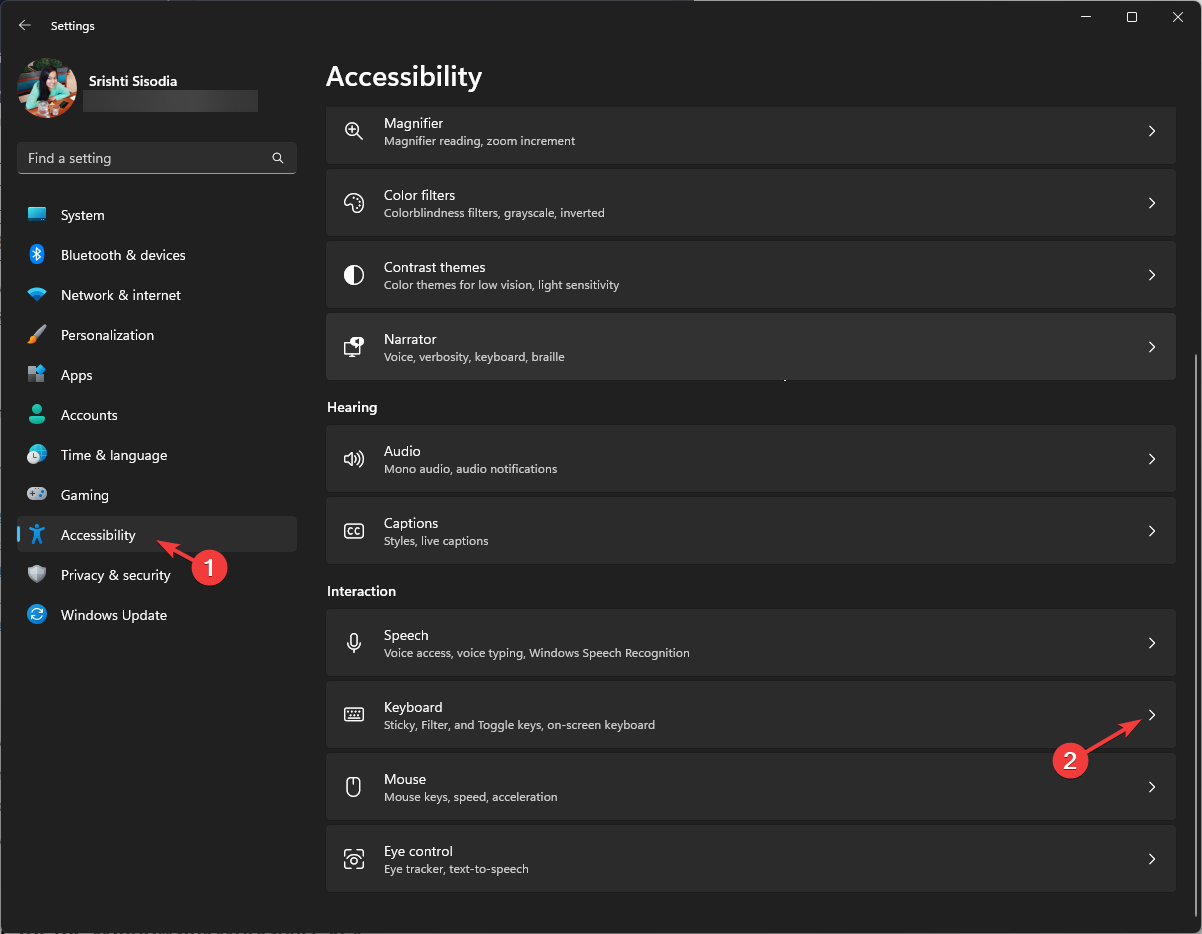Select Accessibility in the sidebar

(98, 535)
